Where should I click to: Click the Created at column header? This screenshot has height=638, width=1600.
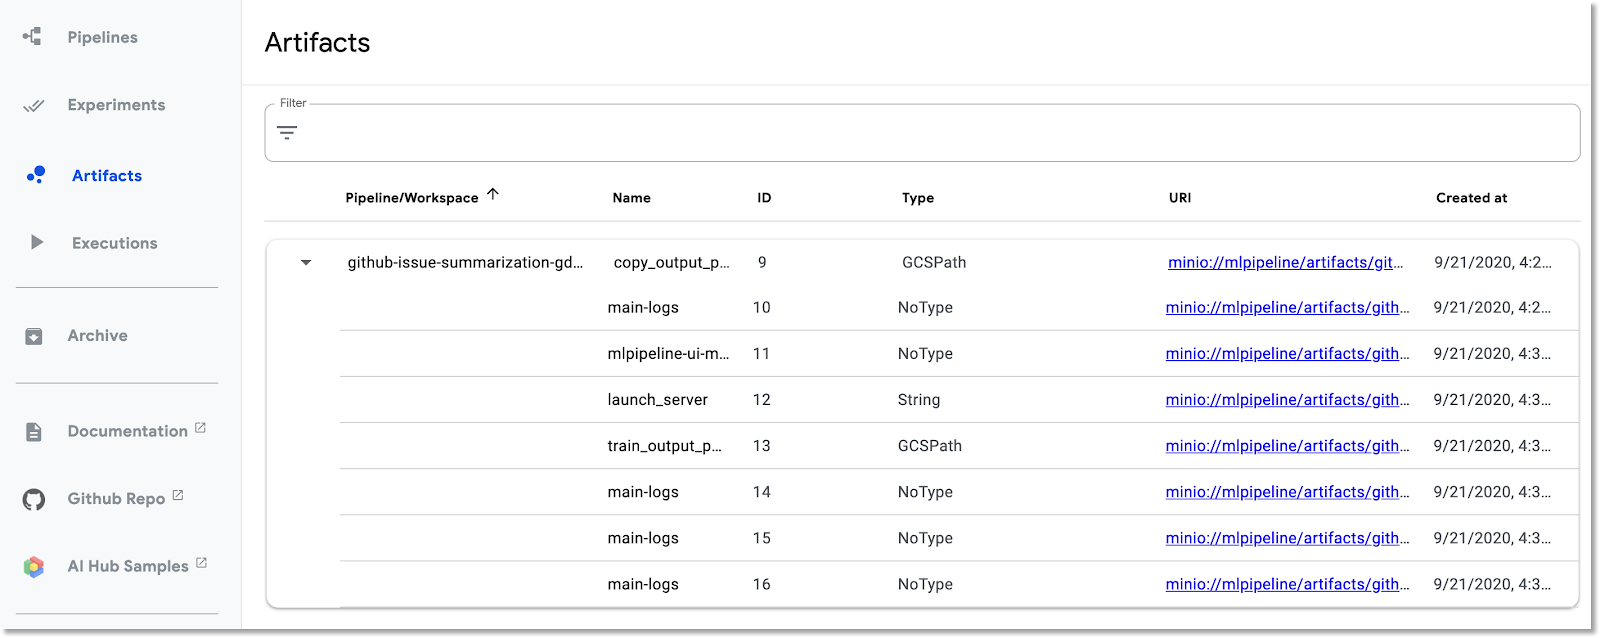1471,198
